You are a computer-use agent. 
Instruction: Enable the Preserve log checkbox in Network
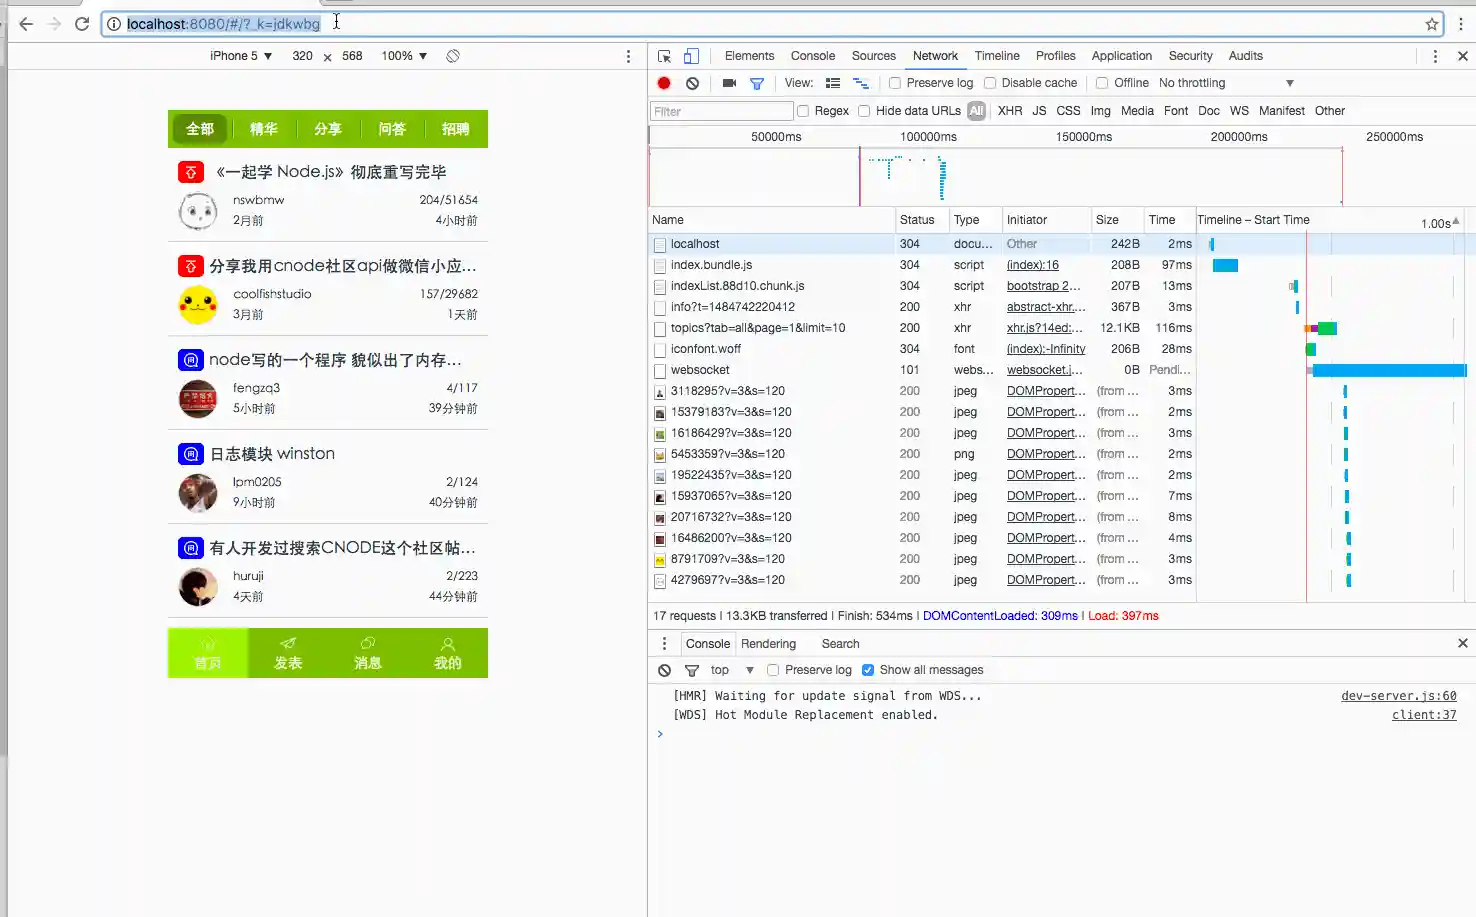tap(895, 83)
